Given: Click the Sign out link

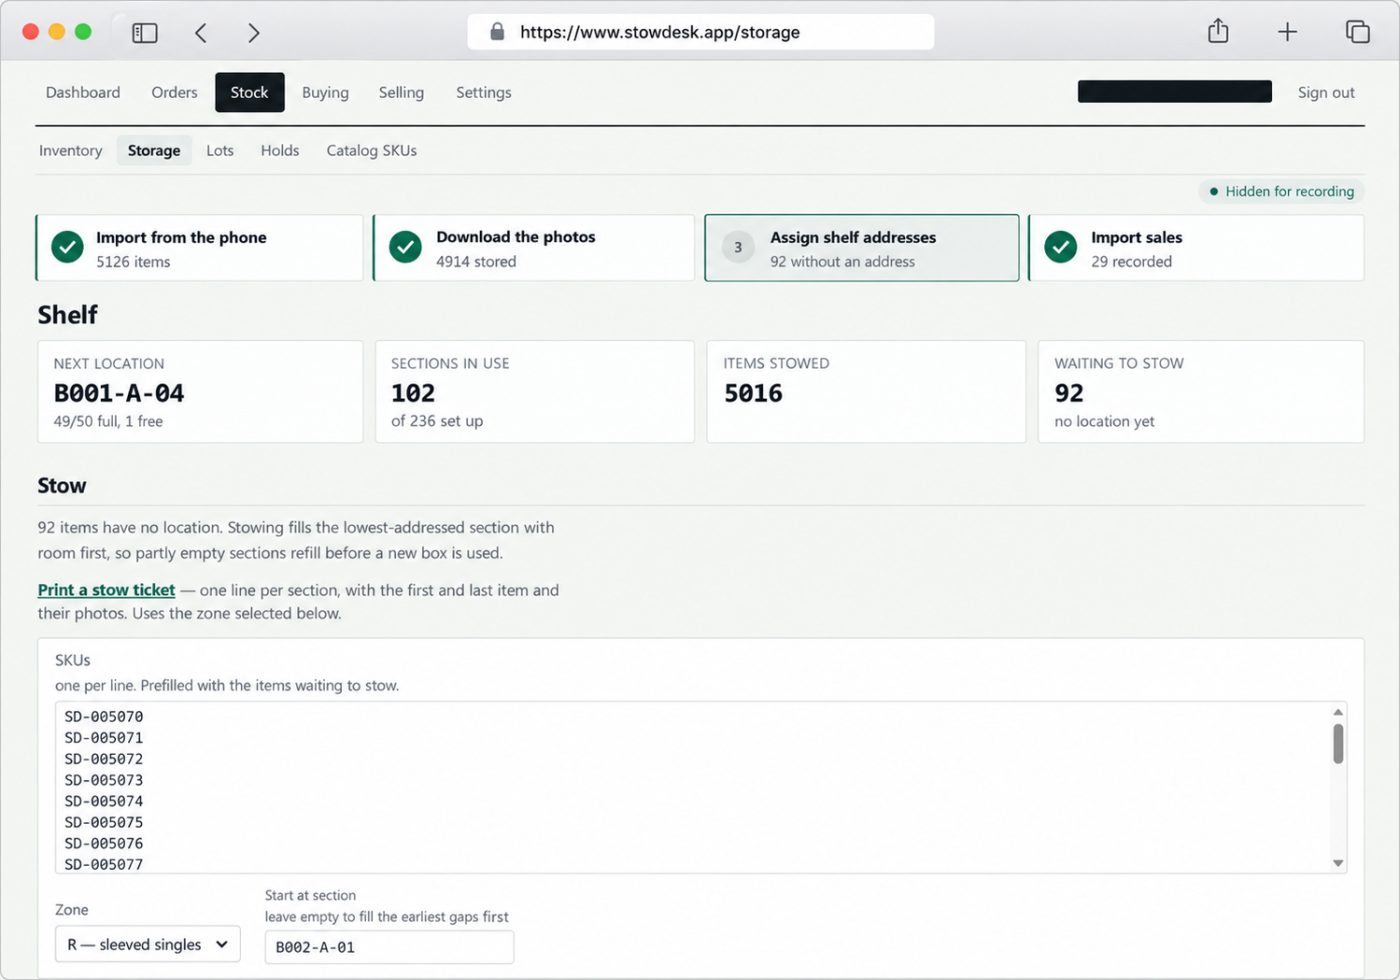Looking at the screenshot, I should 1326,92.
